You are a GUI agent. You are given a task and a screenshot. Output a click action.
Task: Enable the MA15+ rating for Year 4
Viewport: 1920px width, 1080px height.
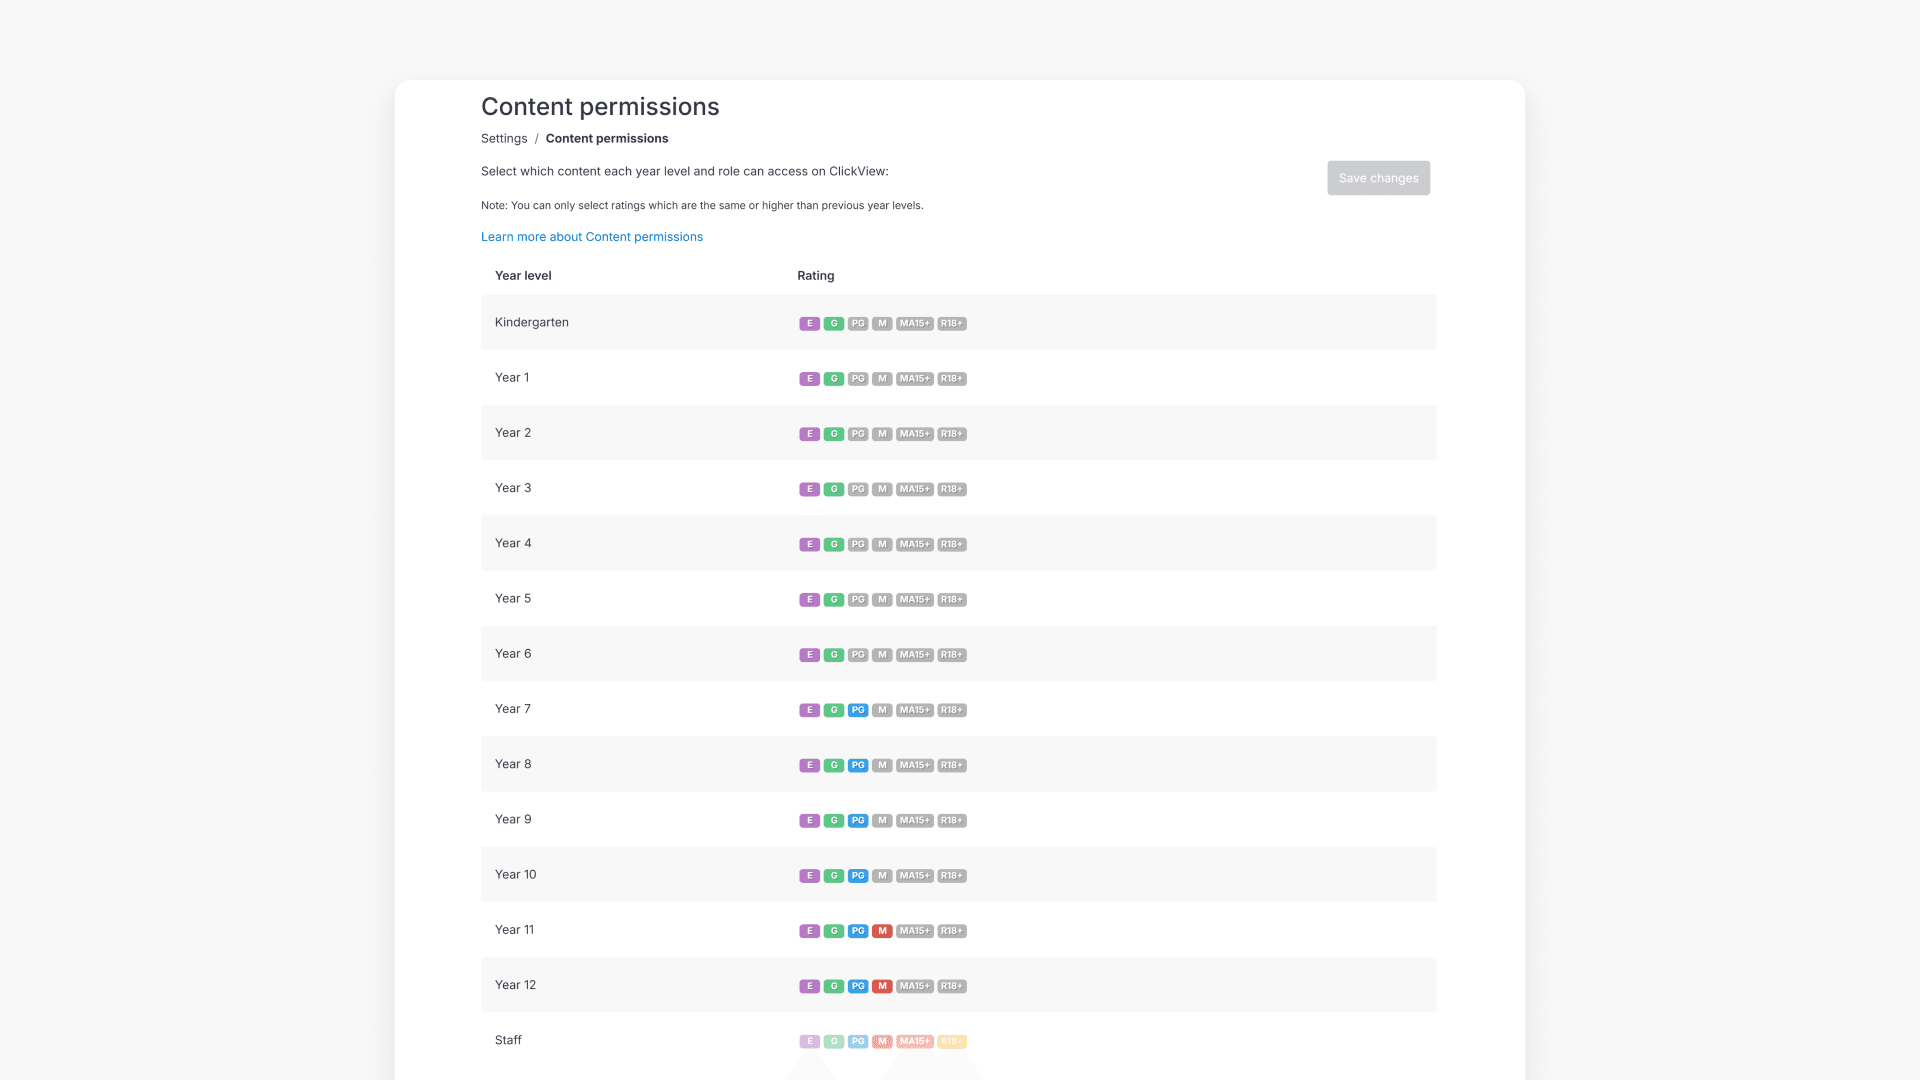[x=913, y=544]
